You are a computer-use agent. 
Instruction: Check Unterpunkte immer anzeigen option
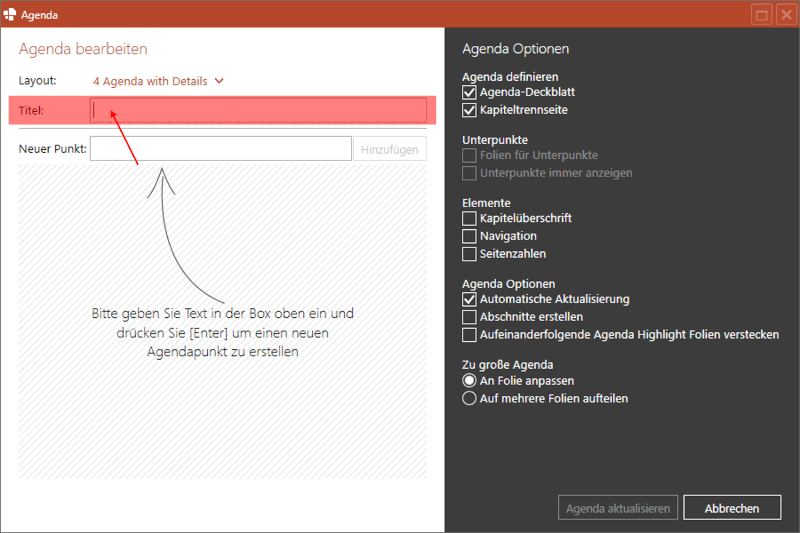pos(470,173)
